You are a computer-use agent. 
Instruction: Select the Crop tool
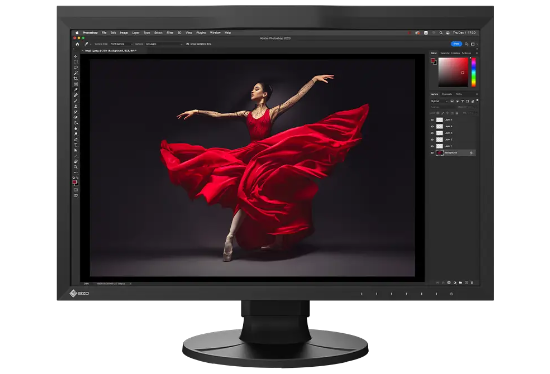75,79
